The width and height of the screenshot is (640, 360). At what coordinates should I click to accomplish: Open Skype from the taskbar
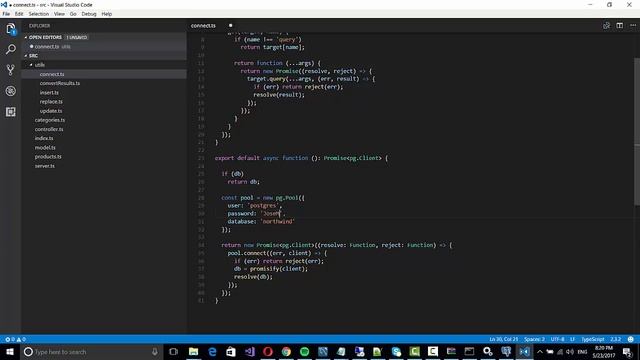396,351
